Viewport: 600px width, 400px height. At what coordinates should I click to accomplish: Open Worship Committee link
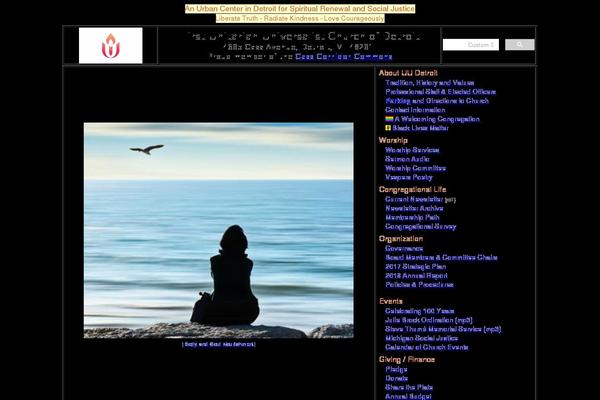click(415, 168)
